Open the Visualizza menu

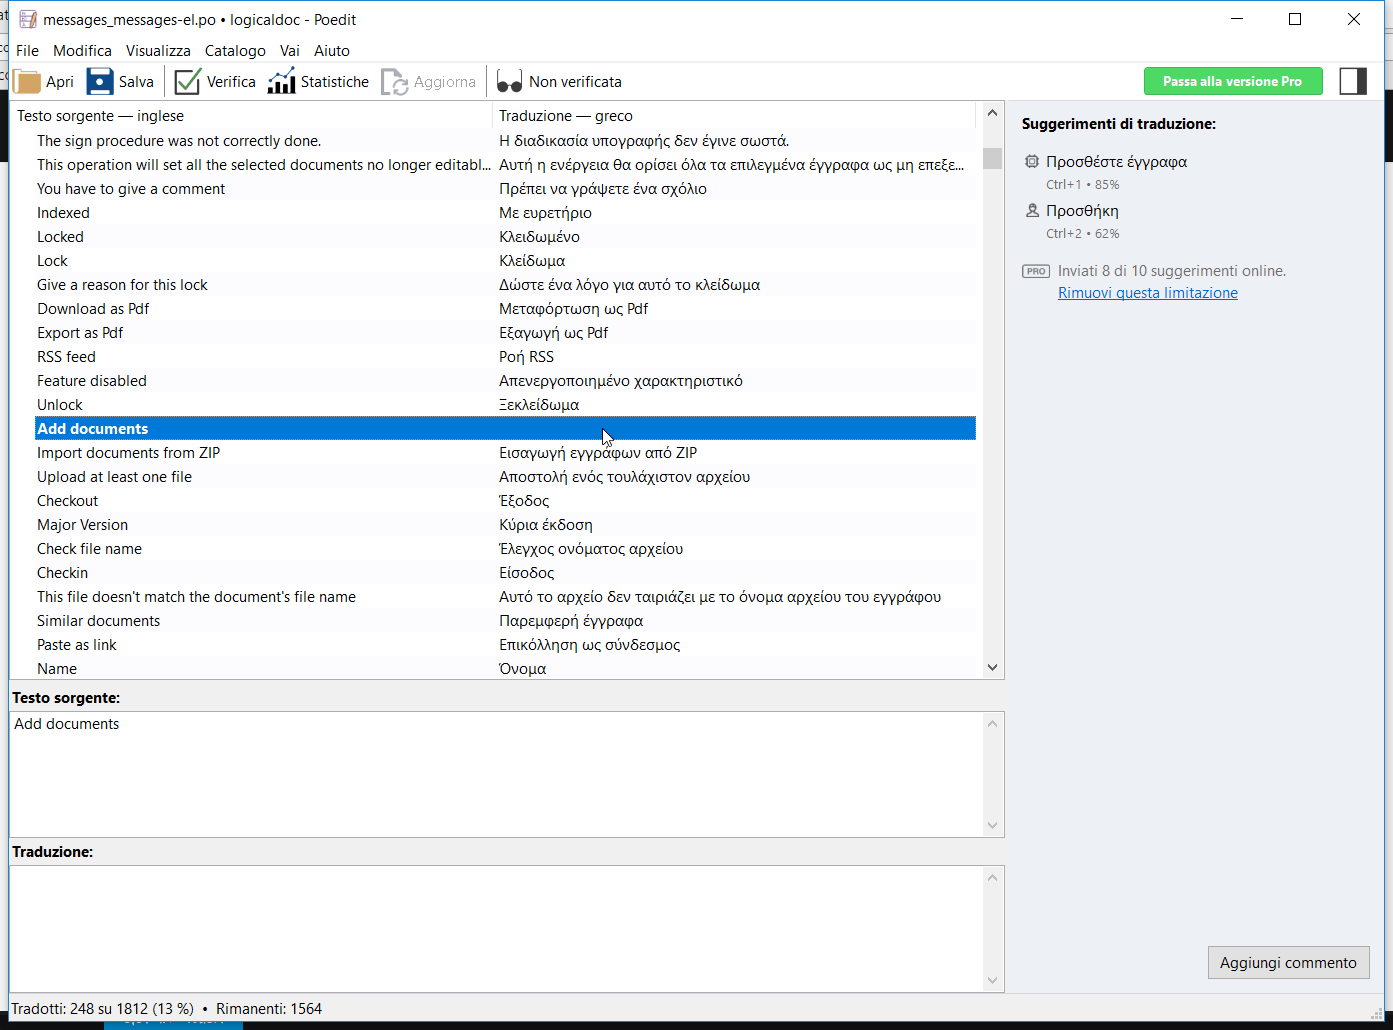tap(158, 51)
